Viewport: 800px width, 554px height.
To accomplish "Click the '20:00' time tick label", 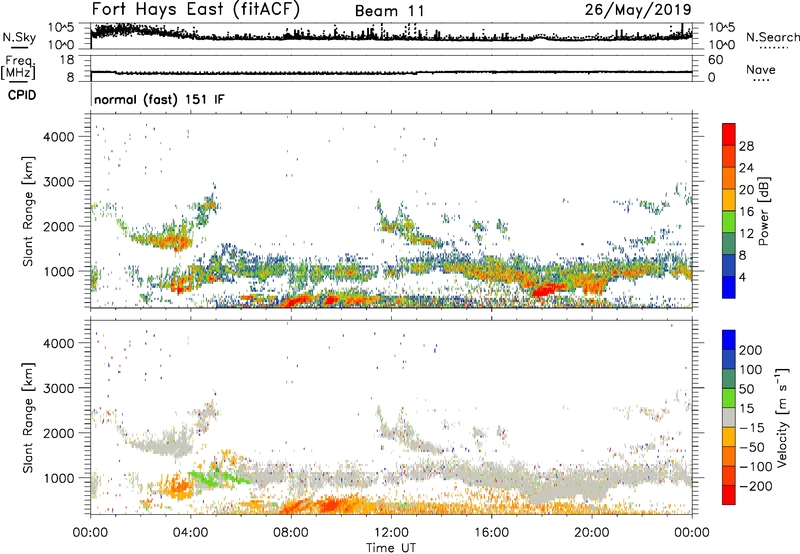I will (x=592, y=533).
